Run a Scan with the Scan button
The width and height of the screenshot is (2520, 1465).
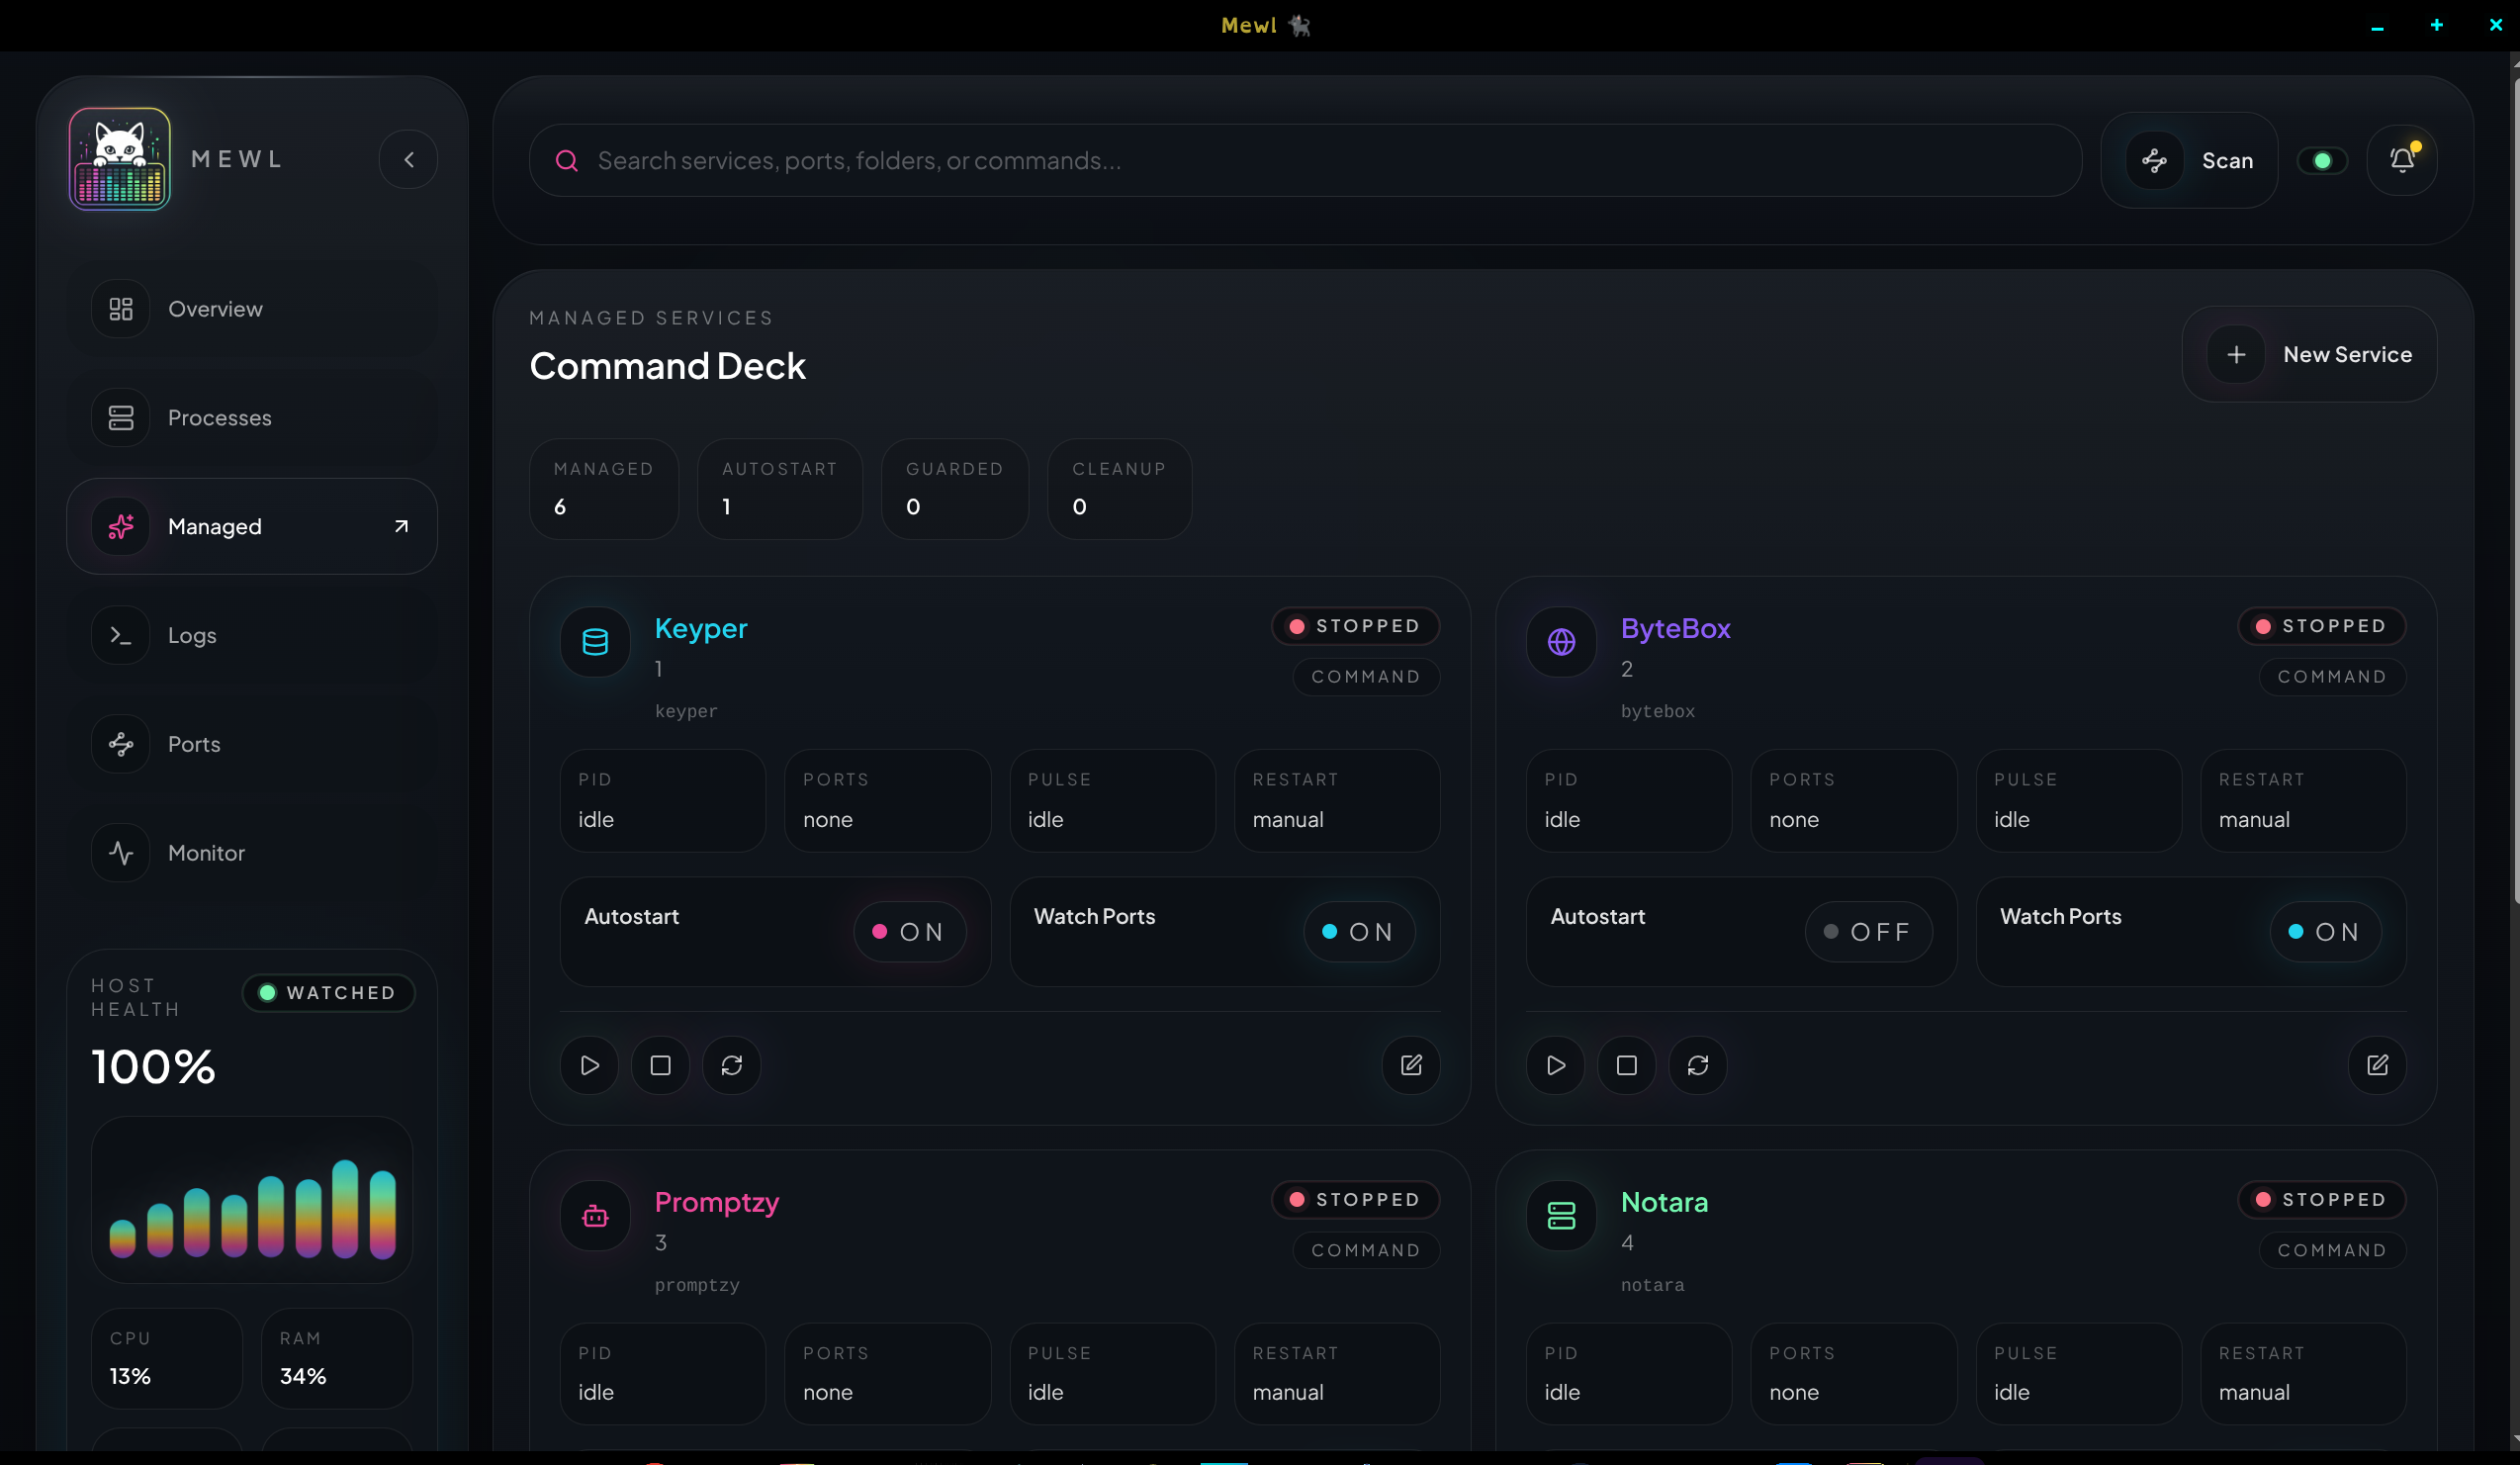click(x=2190, y=160)
